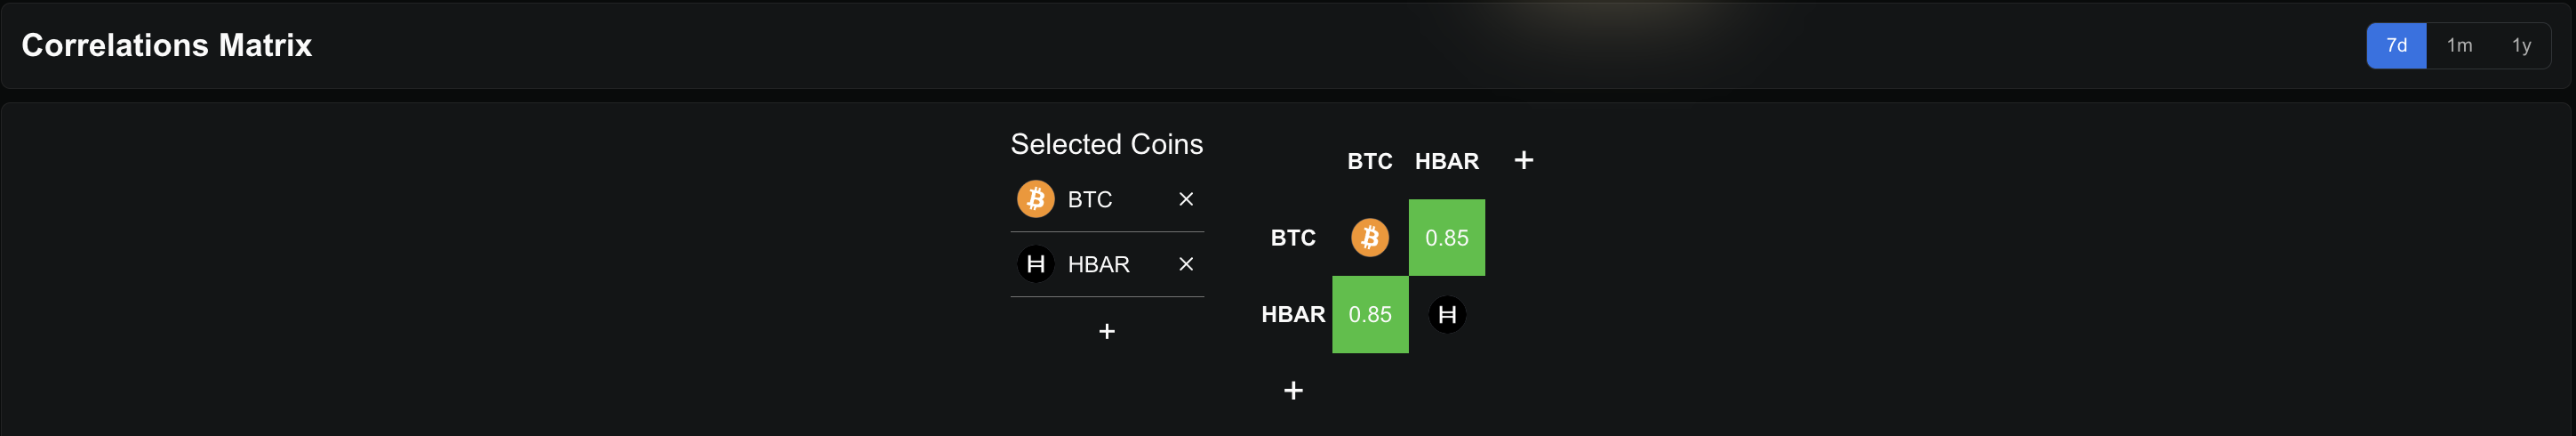
Task: Click the HBAR row label in matrix
Action: (x=1292, y=315)
